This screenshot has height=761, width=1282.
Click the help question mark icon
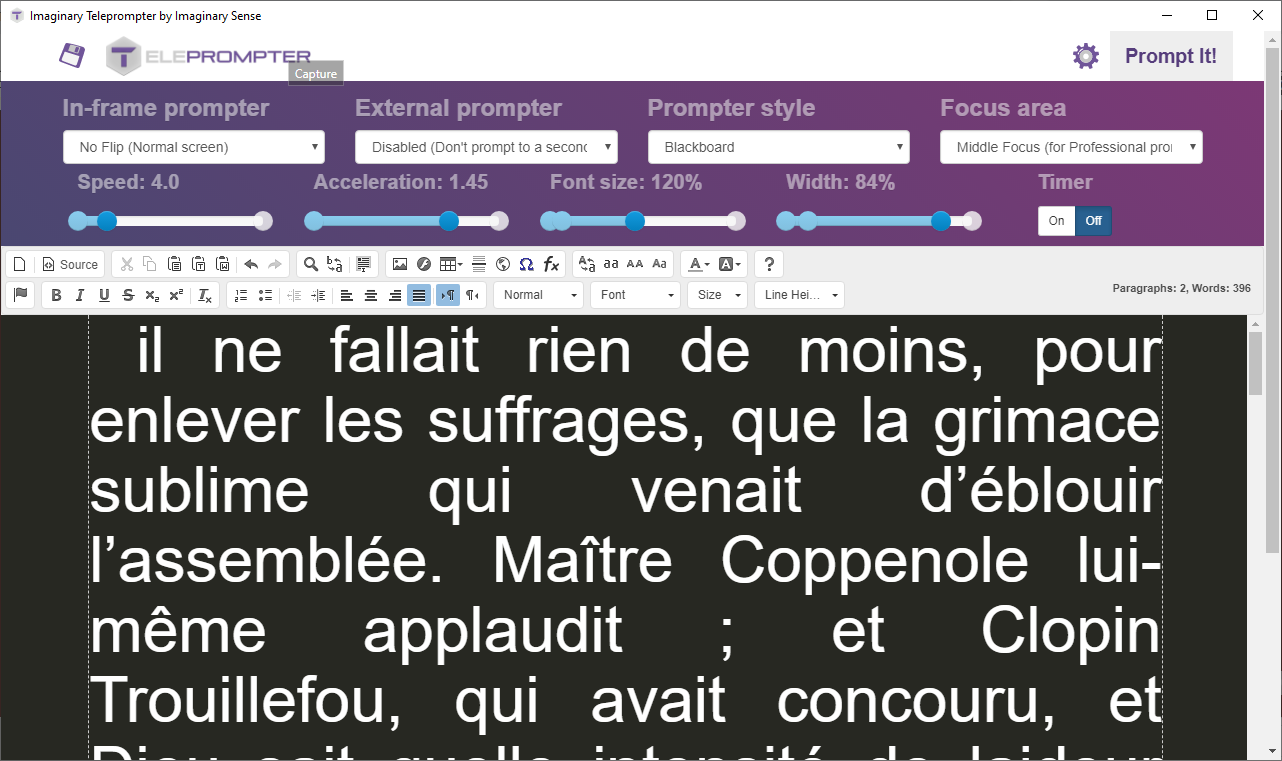pyautogui.click(x=769, y=264)
